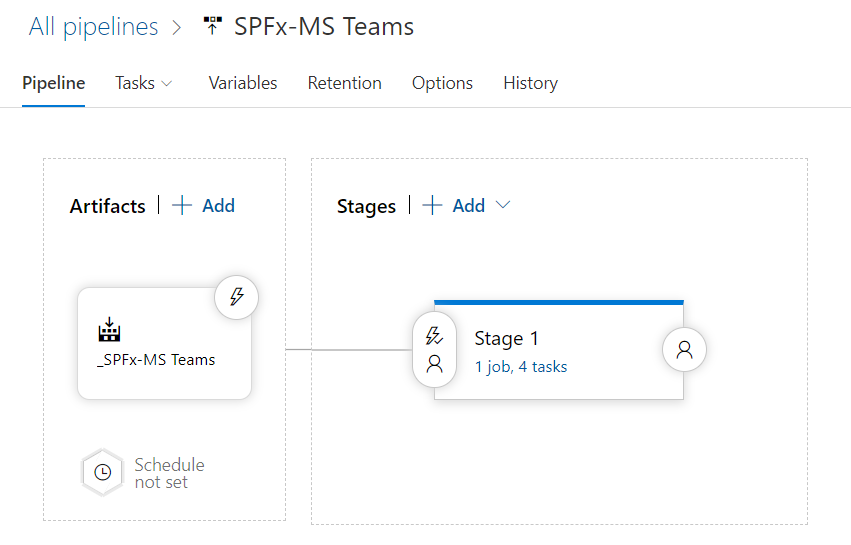Viewport: 851px width, 545px height.
Task: Click the plus icon next to Stages Add
Action: pyautogui.click(x=432, y=206)
